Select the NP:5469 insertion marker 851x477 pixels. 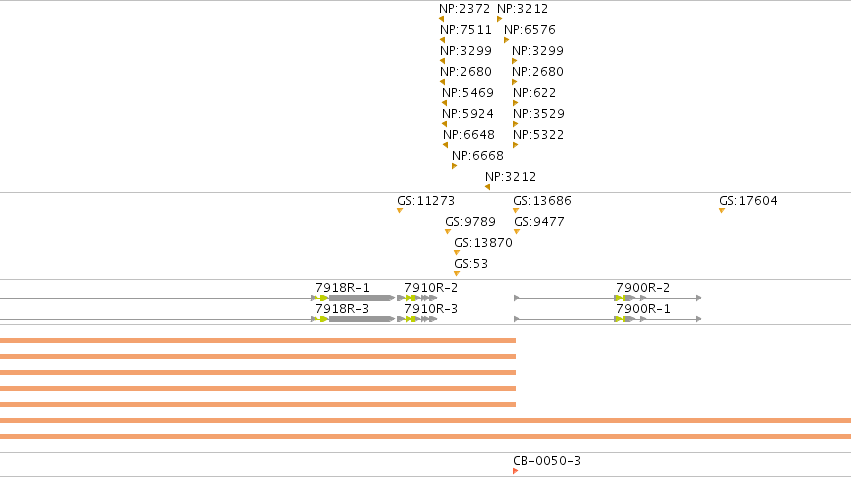click(444, 103)
